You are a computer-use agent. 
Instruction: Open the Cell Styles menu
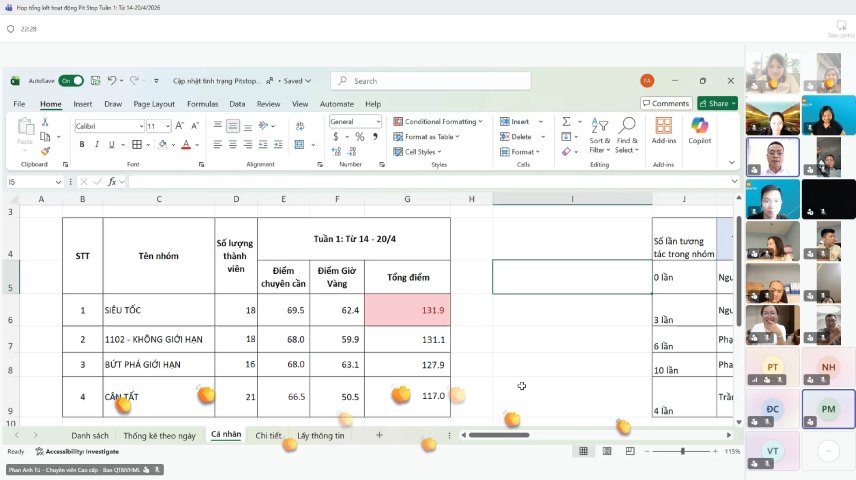pyautogui.click(x=417, y=152)
